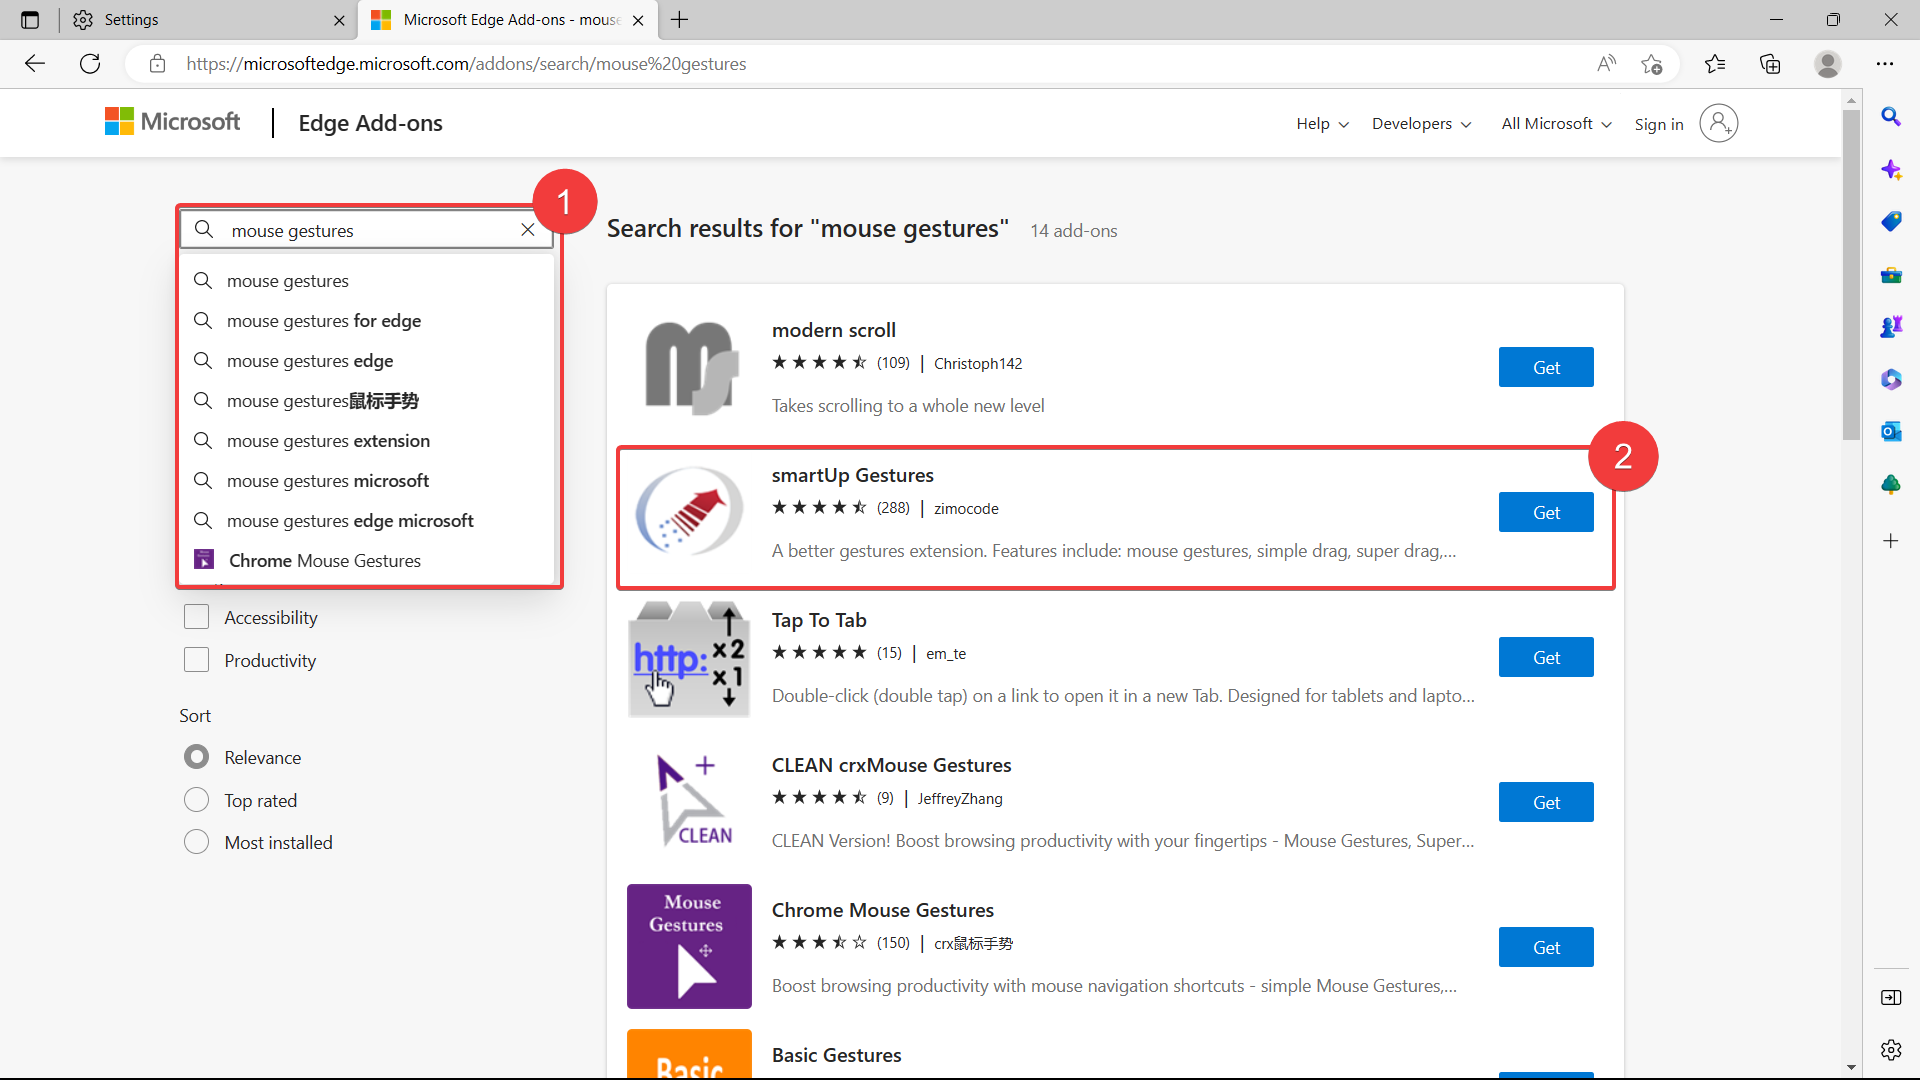Open the smartUp Gestures title
The height and width of the screenshot is (1080, 1920).
coord(852,475)
